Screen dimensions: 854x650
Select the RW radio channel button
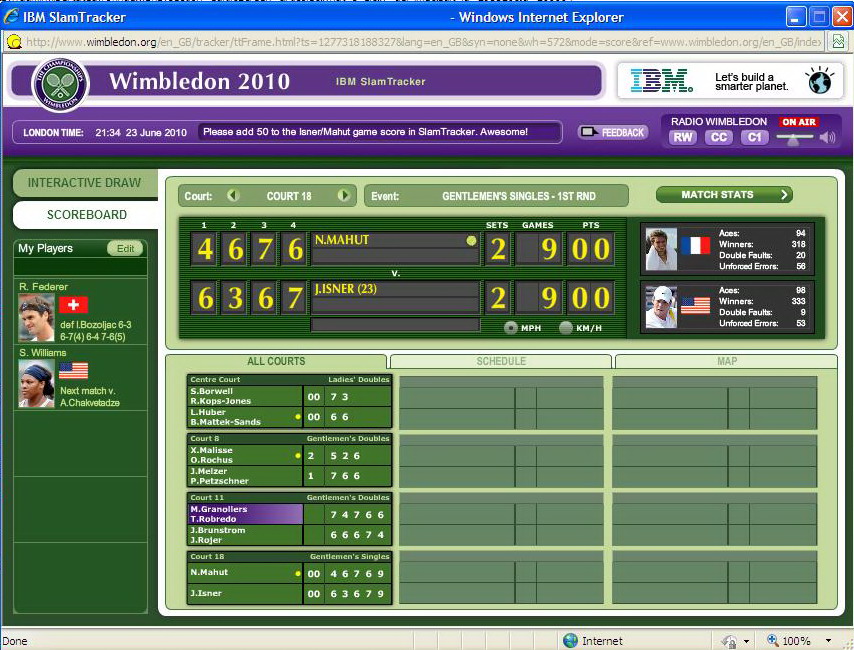[682, 137]
